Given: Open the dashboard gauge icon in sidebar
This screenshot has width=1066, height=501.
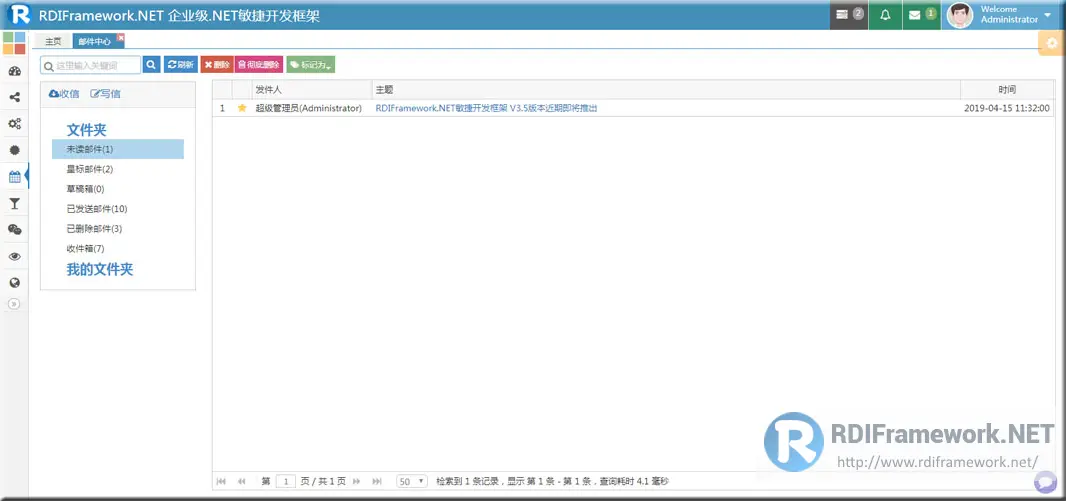Looking at the screenshot, I should (x=14, y=71).
